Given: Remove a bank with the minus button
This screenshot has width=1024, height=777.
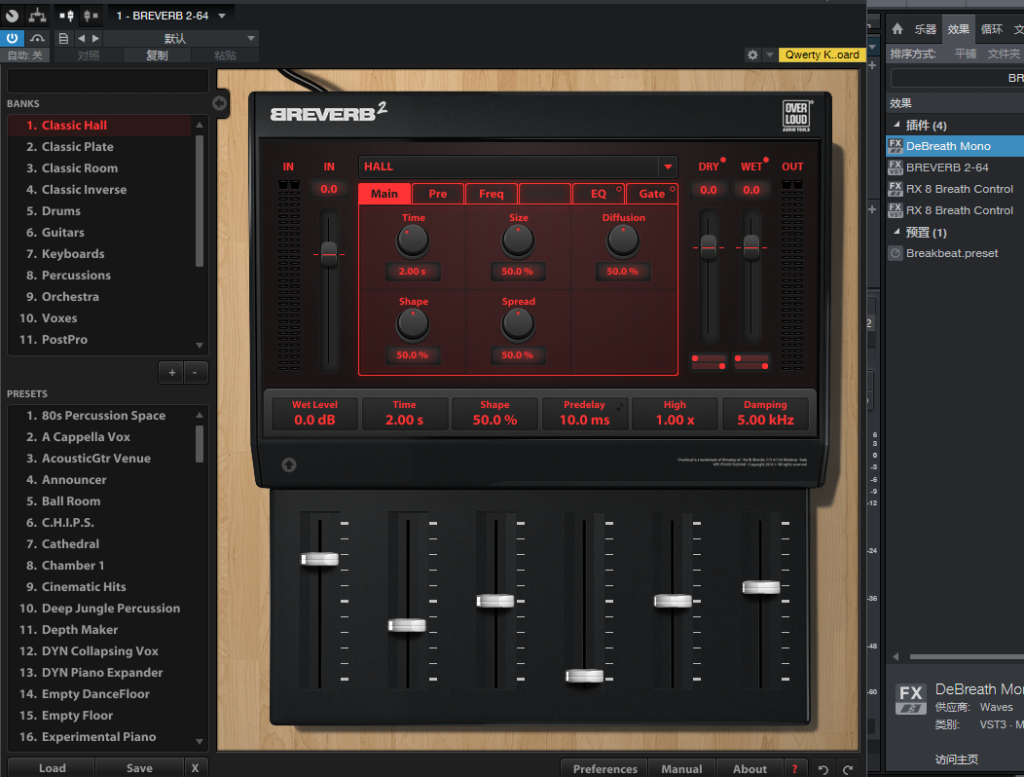Looking at the screenshot, I should [195, 373].
